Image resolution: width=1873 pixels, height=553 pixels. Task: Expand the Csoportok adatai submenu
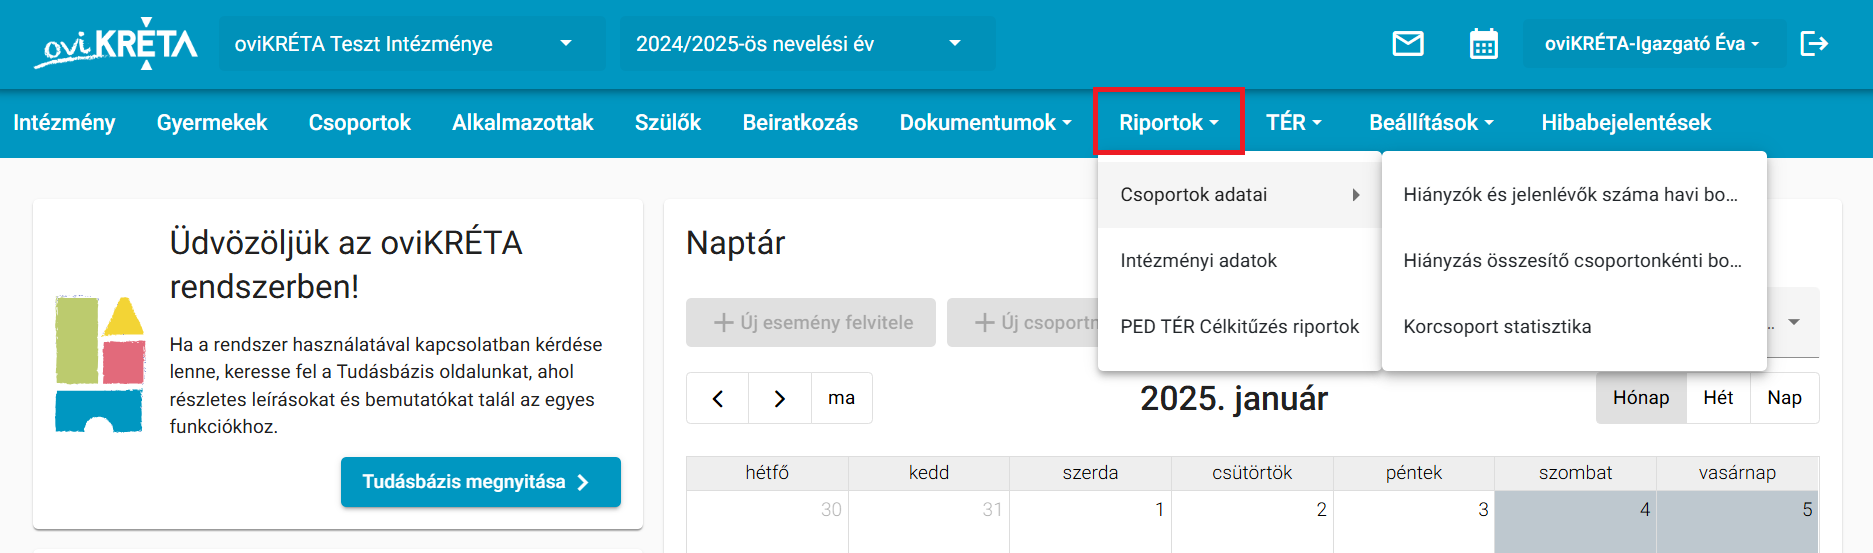[x=1239, y=195]
